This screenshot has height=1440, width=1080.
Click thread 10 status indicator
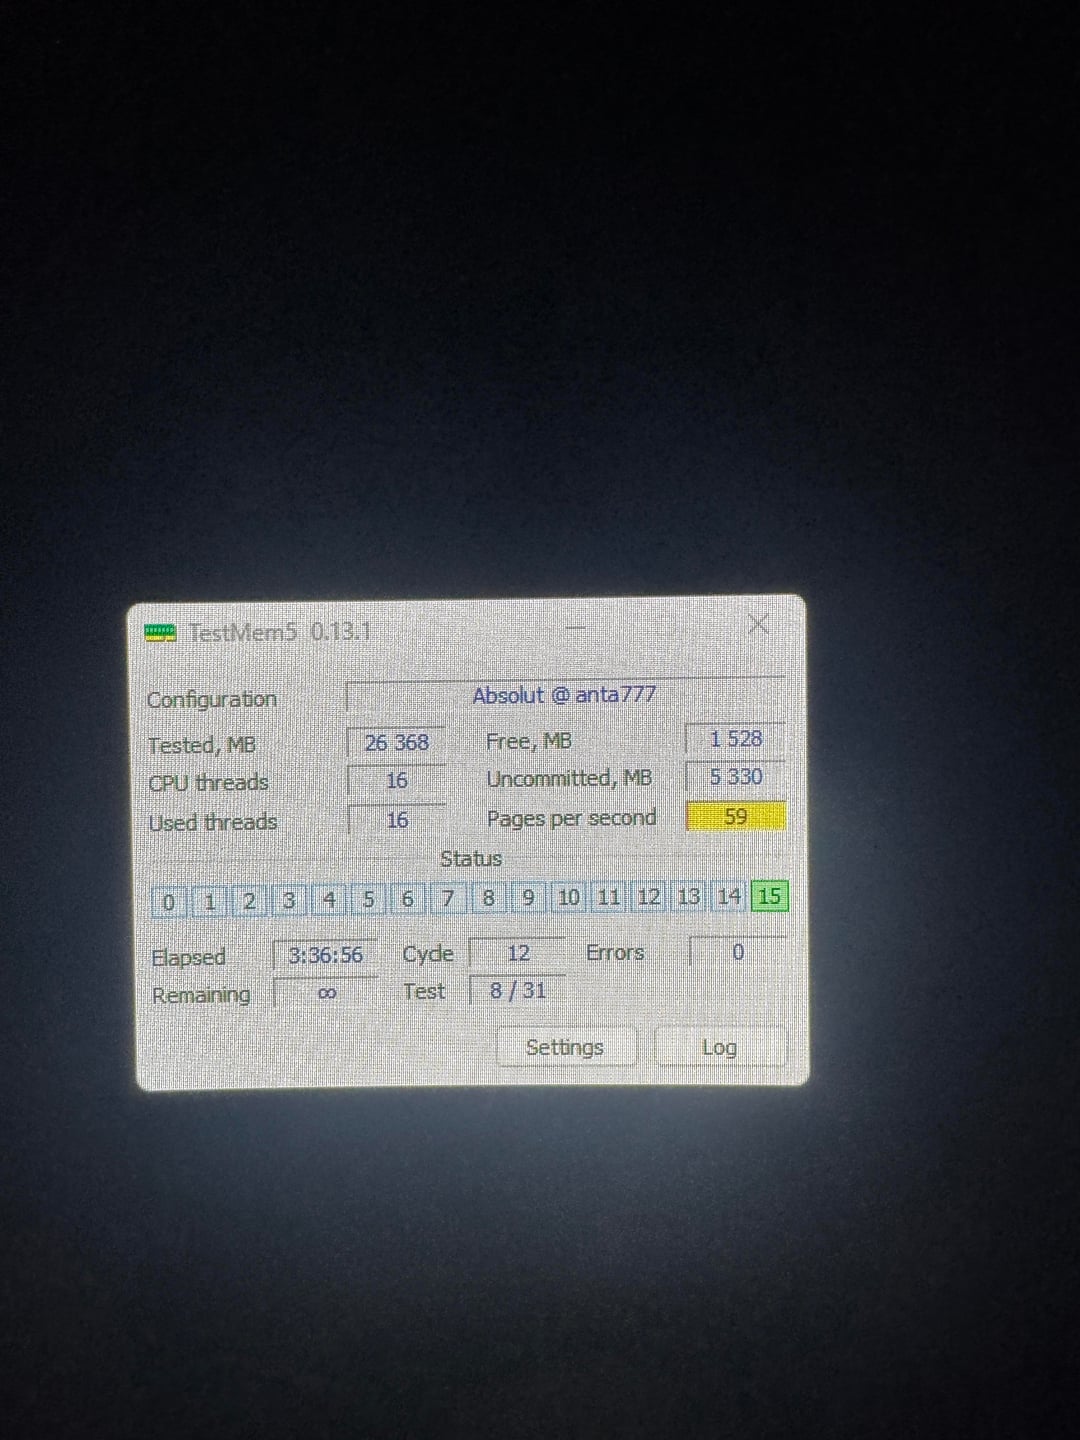[x=568, y=897]
